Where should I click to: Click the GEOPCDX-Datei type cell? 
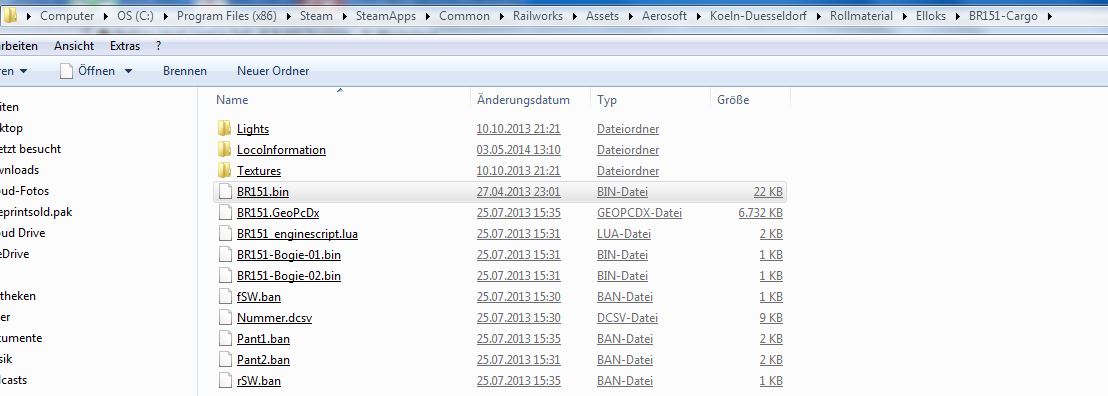point(639,213)
